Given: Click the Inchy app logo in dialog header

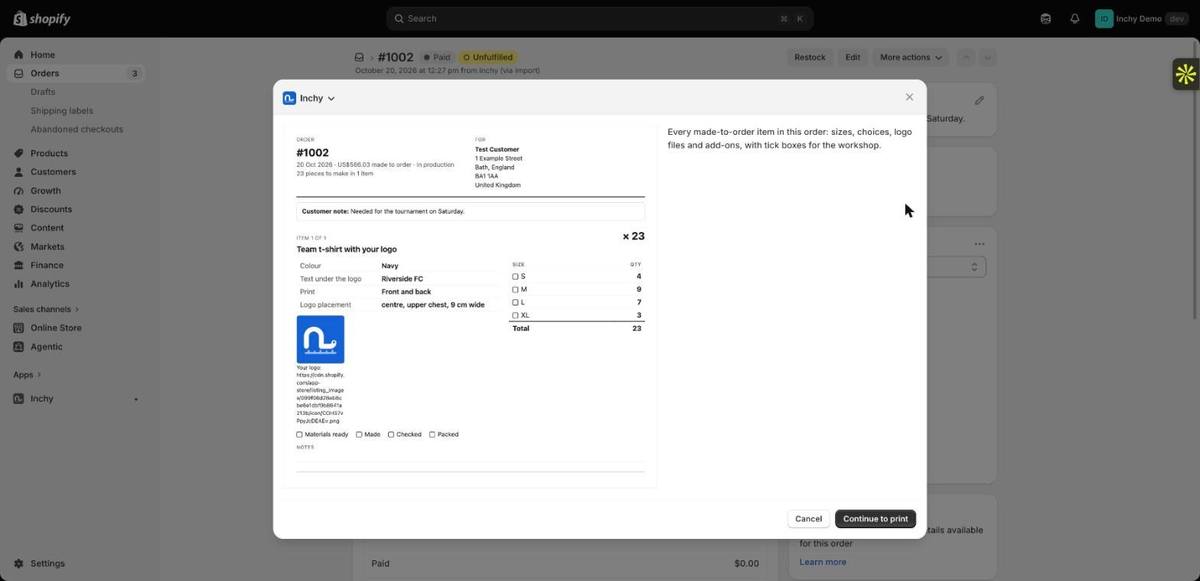Looking at the screenshot, I should pos(289,98).
